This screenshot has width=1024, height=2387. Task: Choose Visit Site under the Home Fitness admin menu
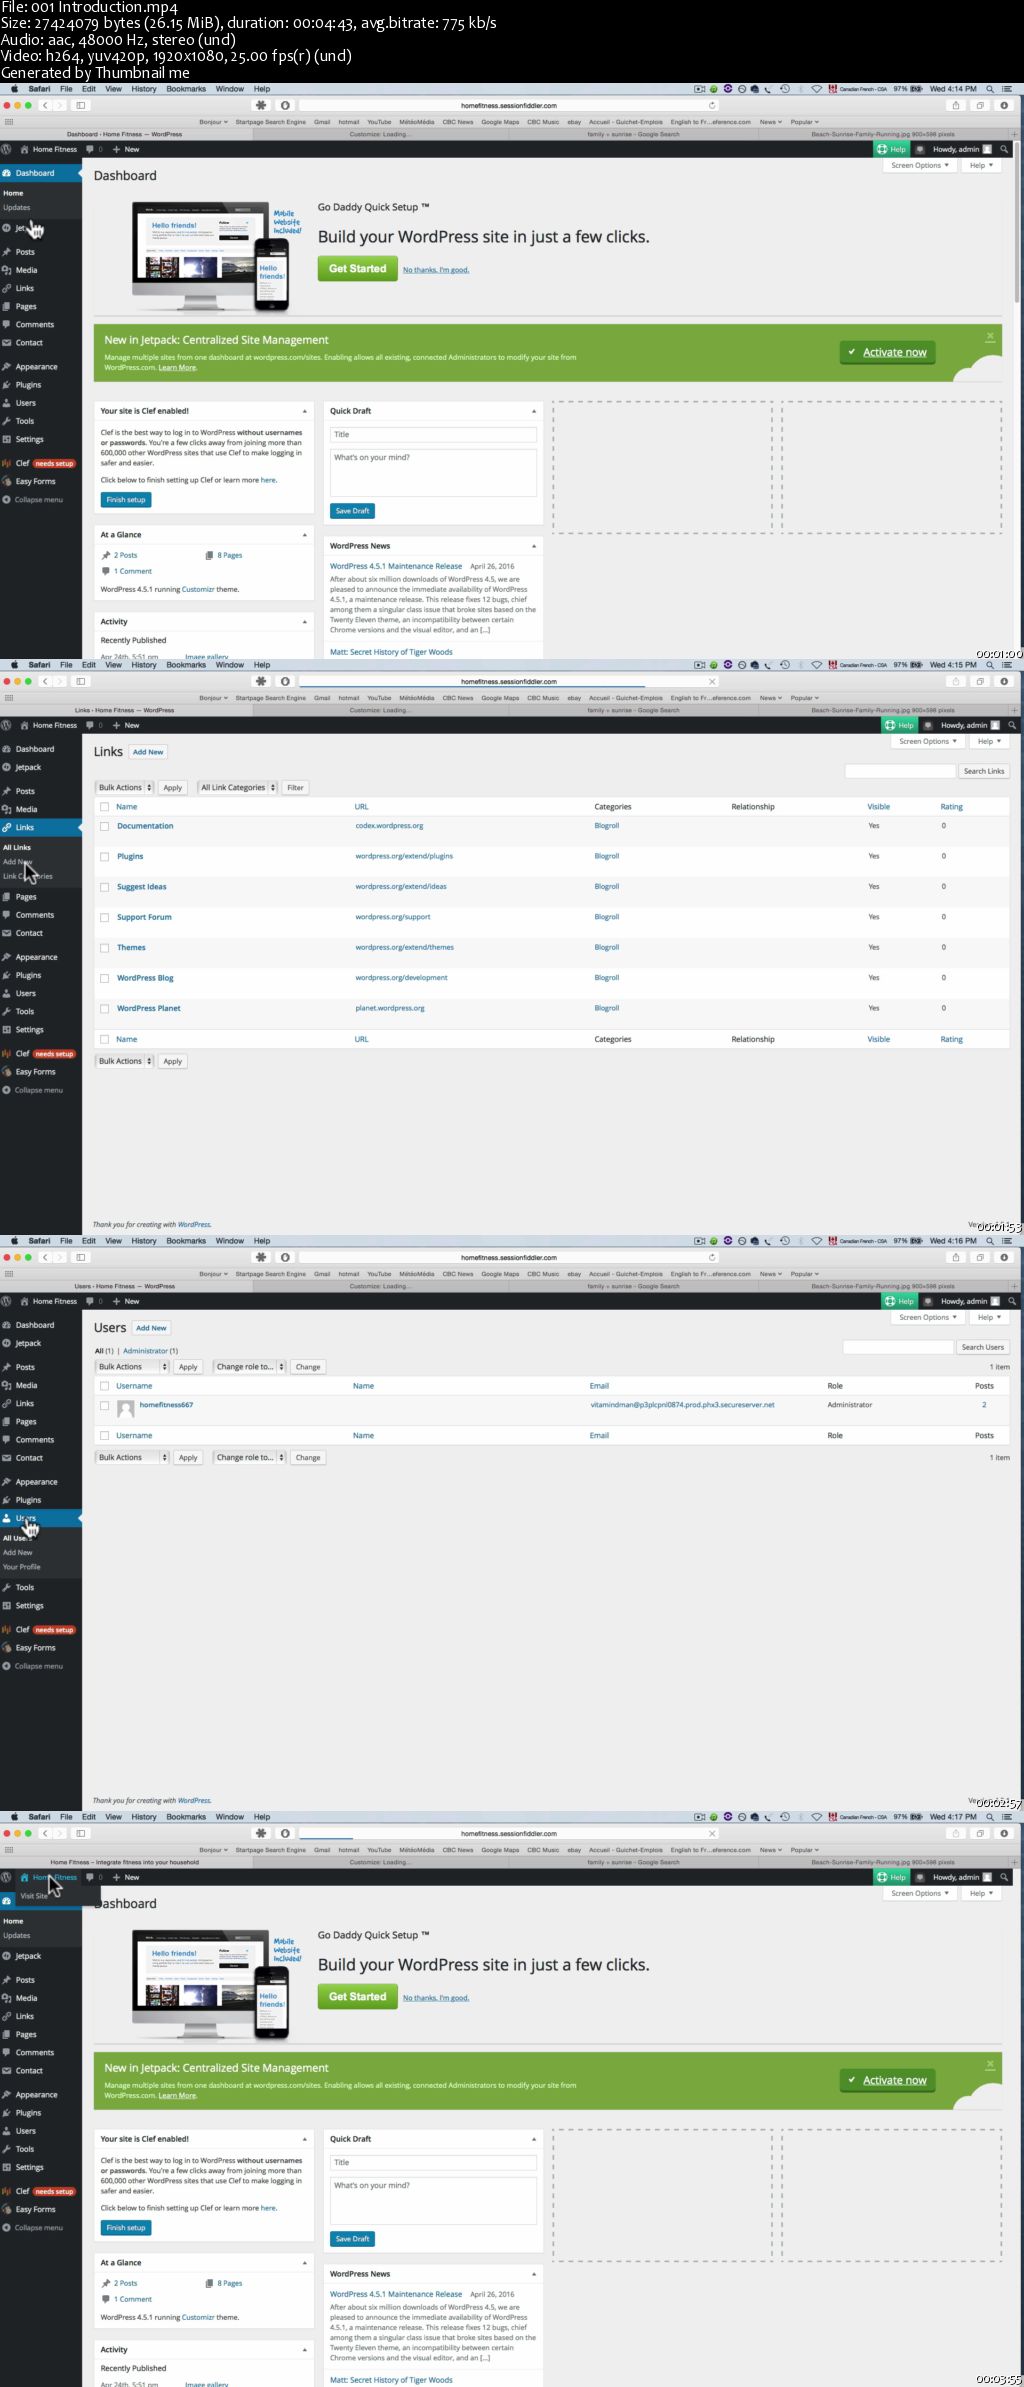(34, 1895)
